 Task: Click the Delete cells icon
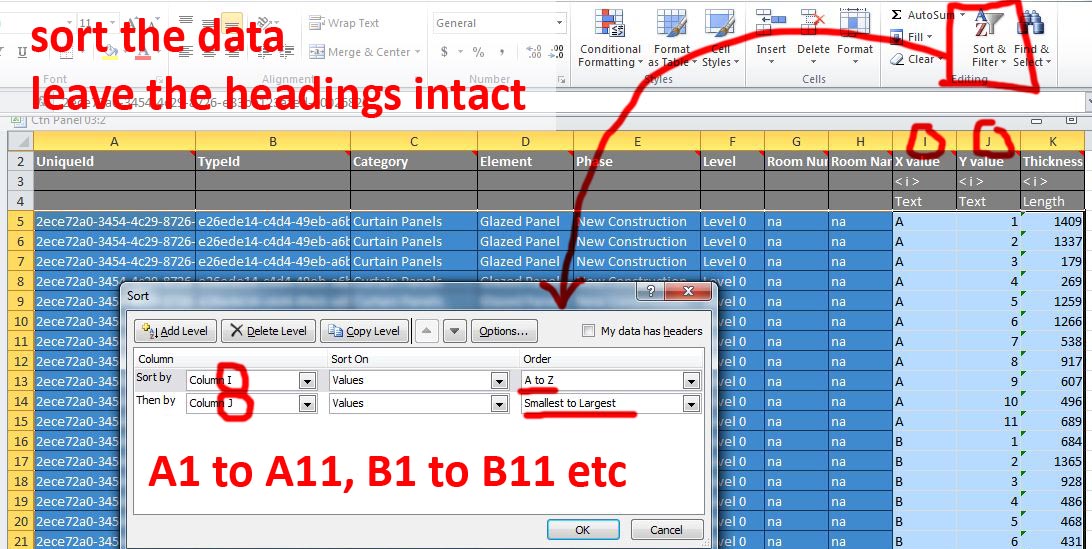pyautogui.click(x=813, y=22)
